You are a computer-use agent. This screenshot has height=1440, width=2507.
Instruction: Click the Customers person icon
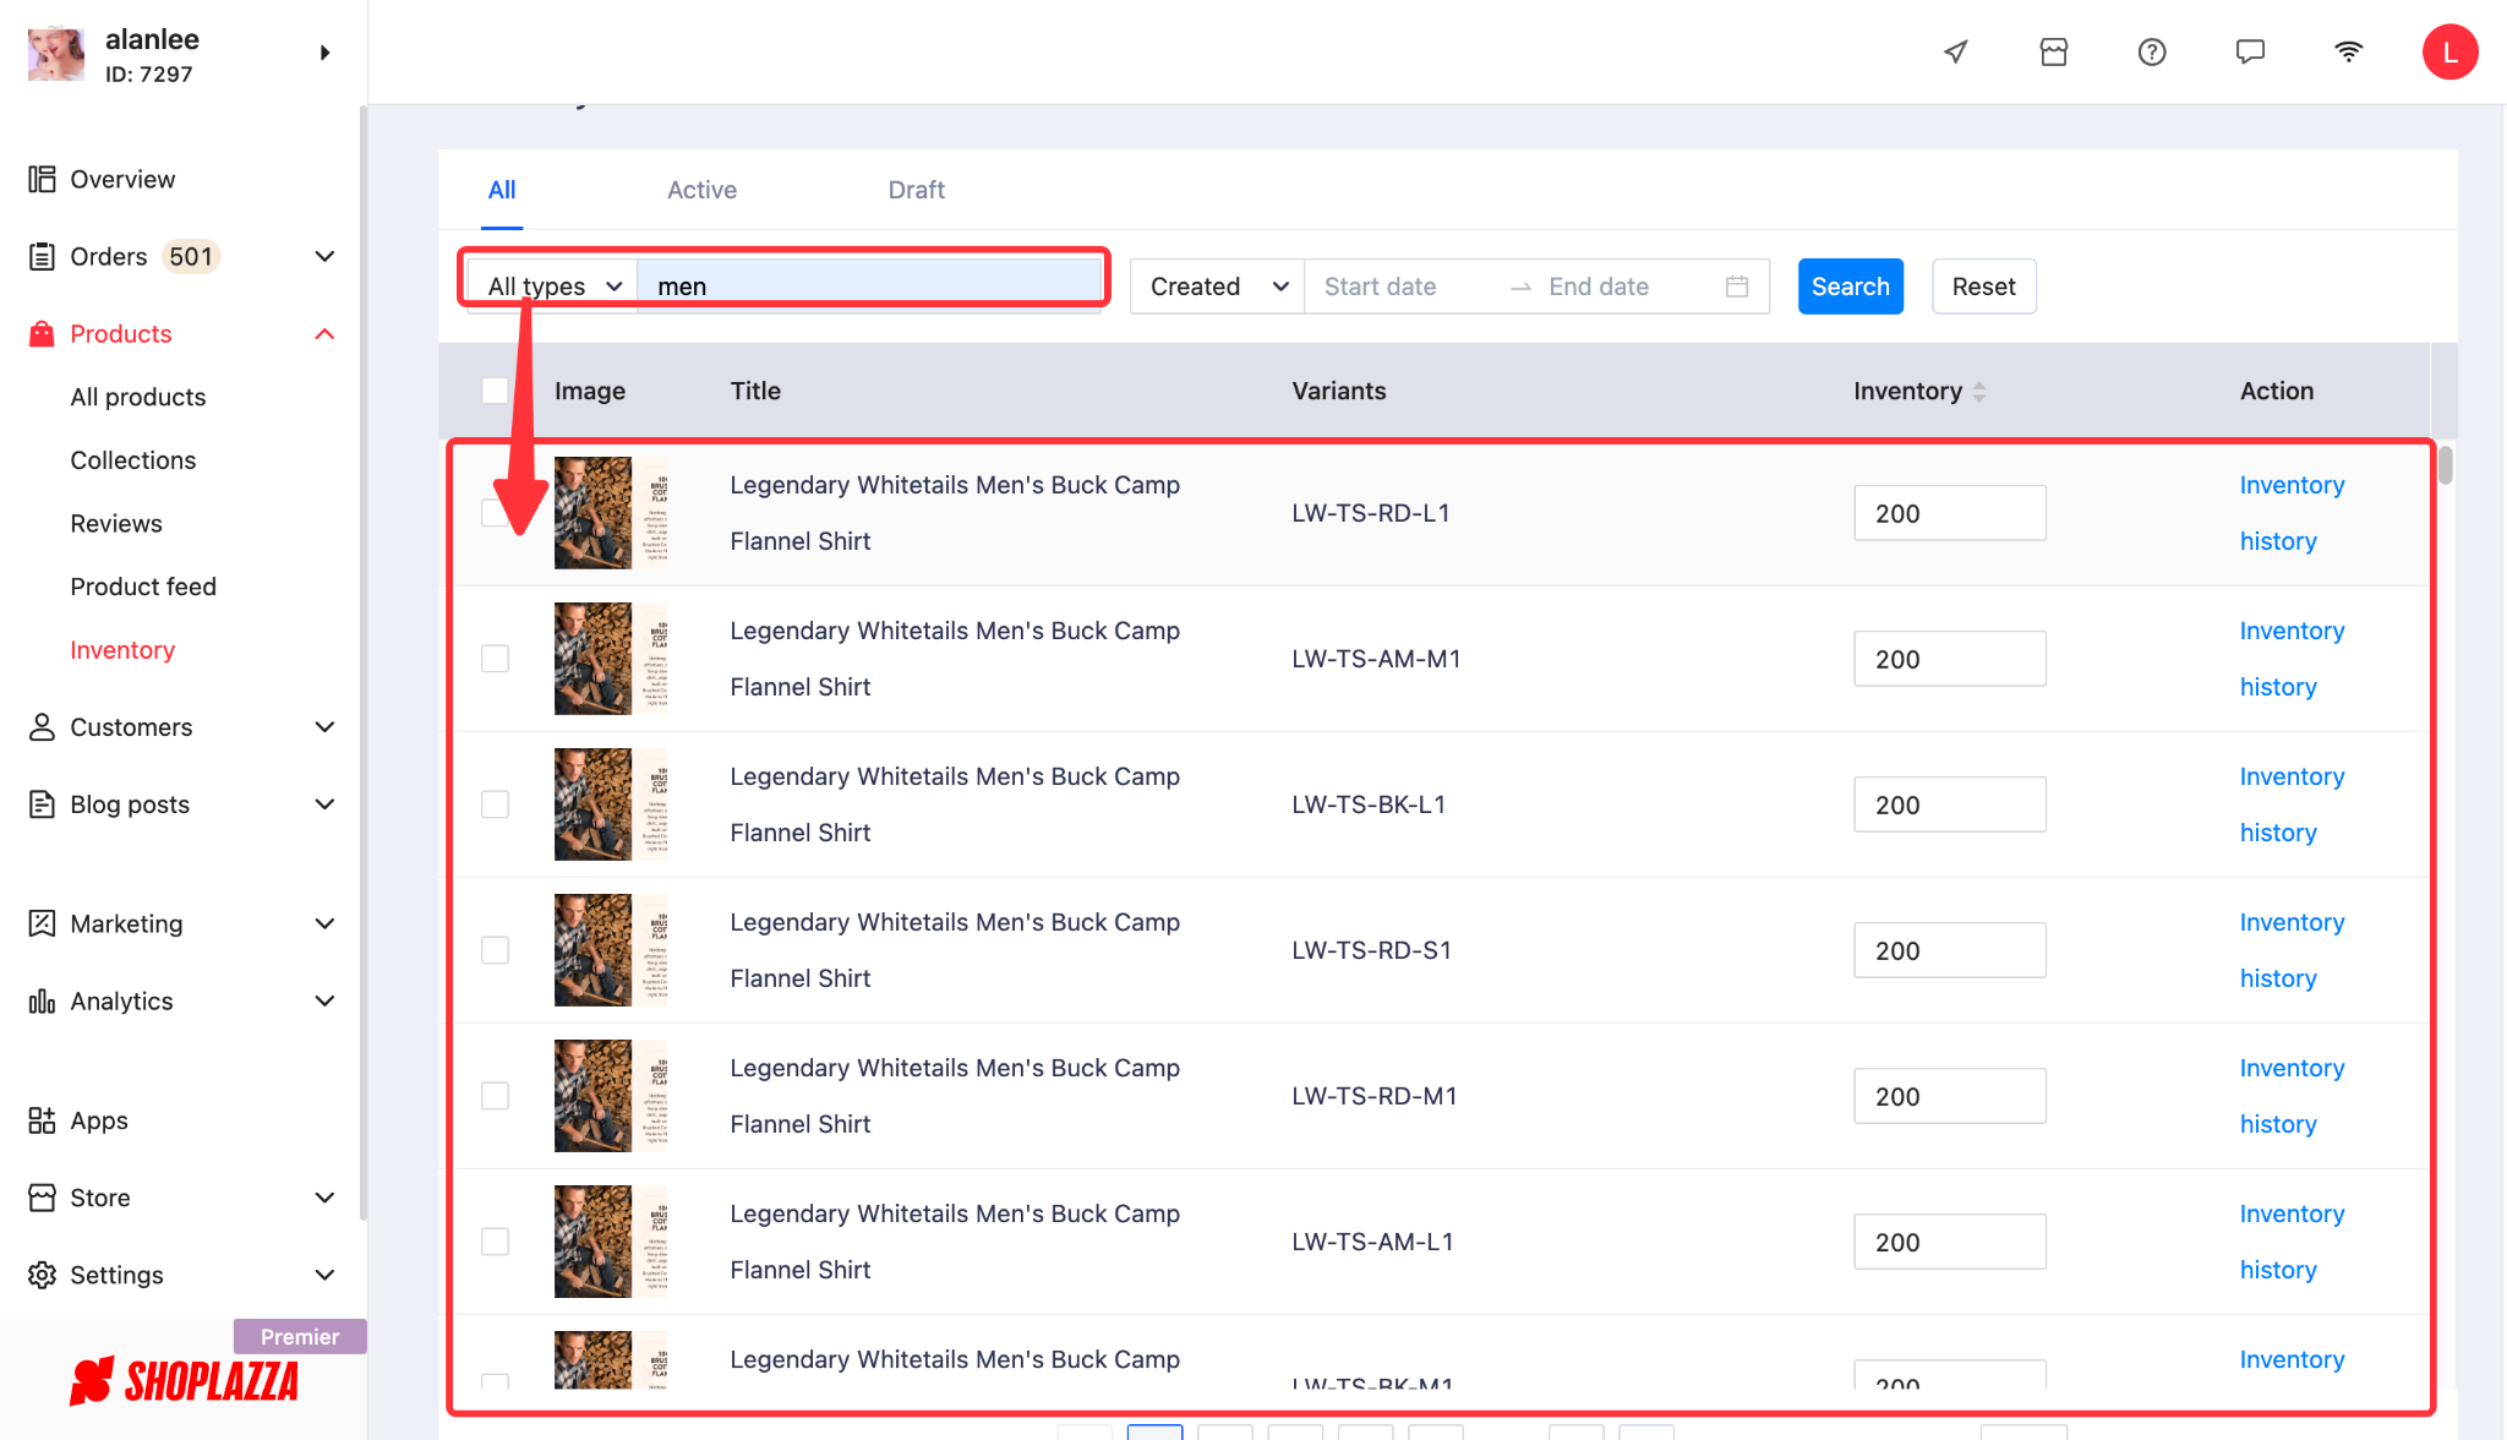pos(42,727)
